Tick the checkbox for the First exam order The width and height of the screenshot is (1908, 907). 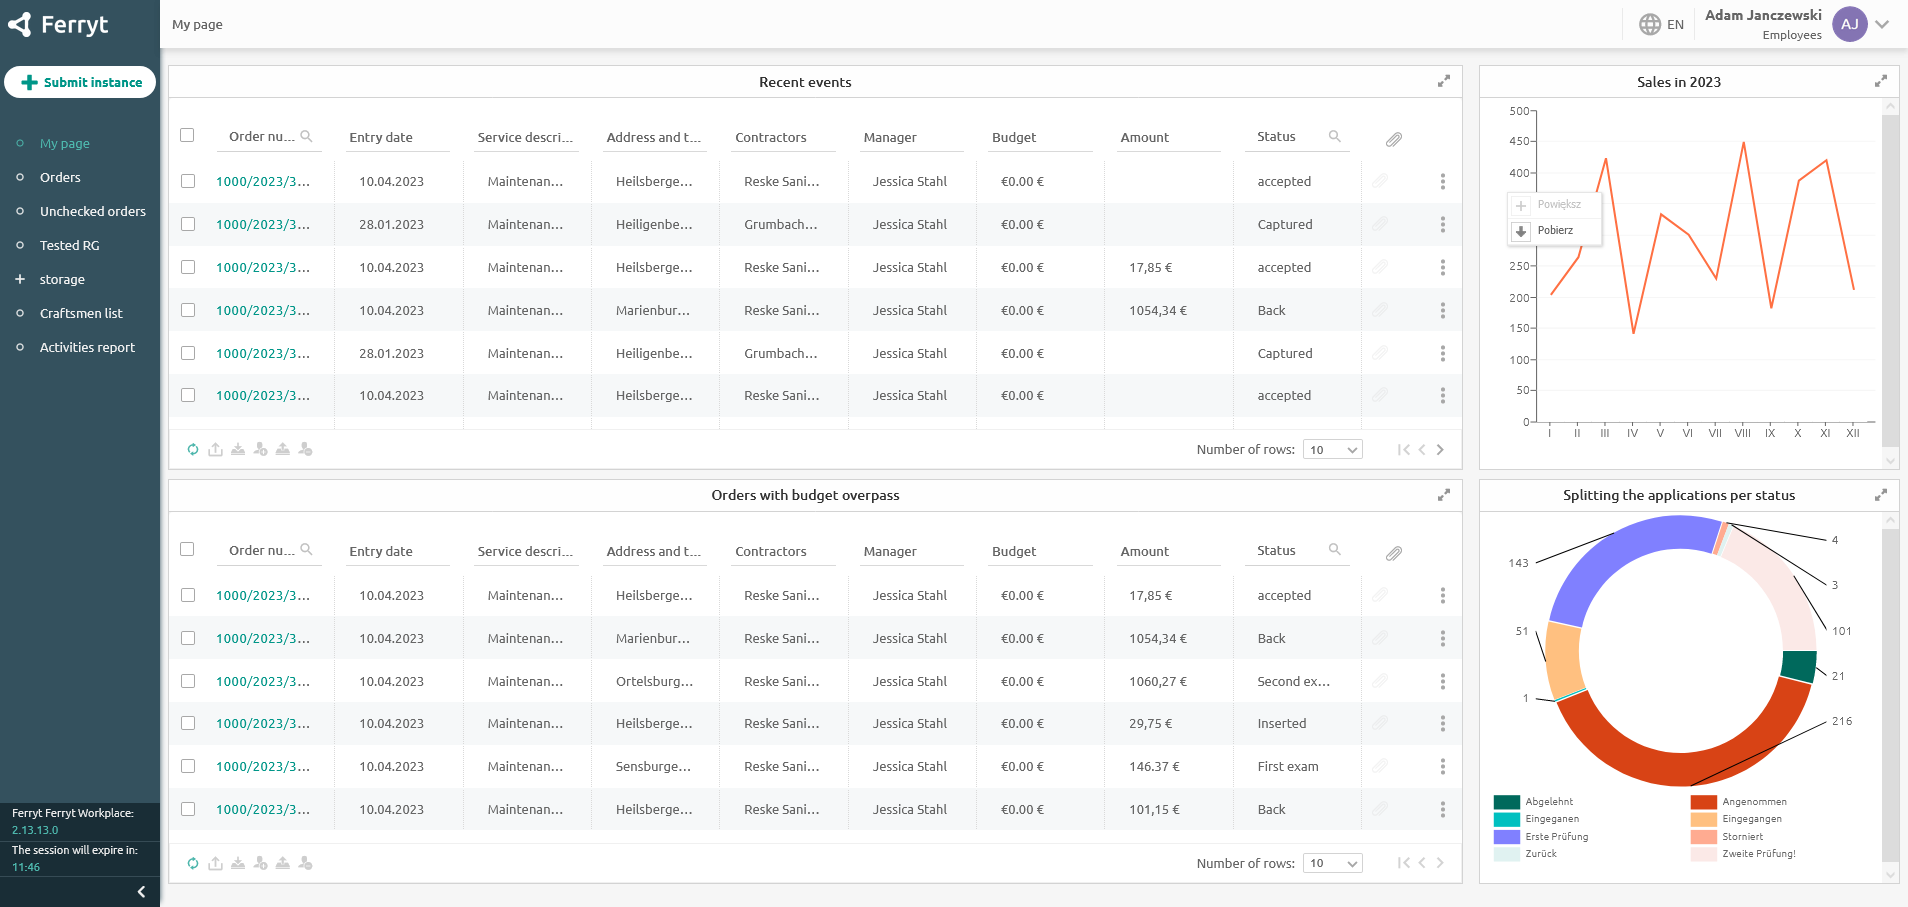187,766
